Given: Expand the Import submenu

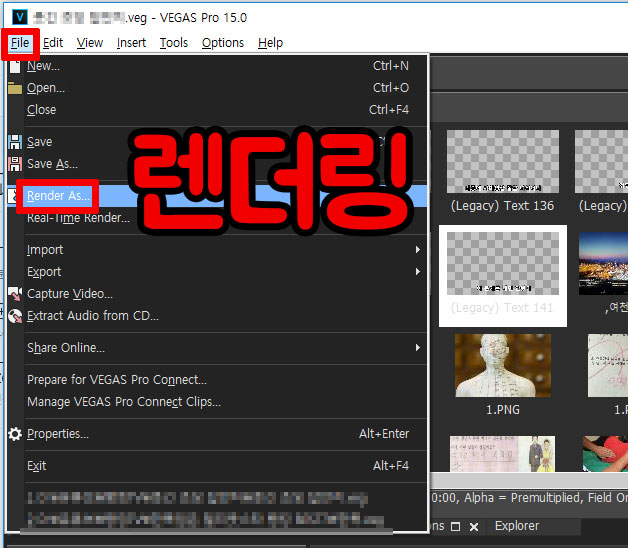Looking at the screenshot, I should click(x=217, y=250).
